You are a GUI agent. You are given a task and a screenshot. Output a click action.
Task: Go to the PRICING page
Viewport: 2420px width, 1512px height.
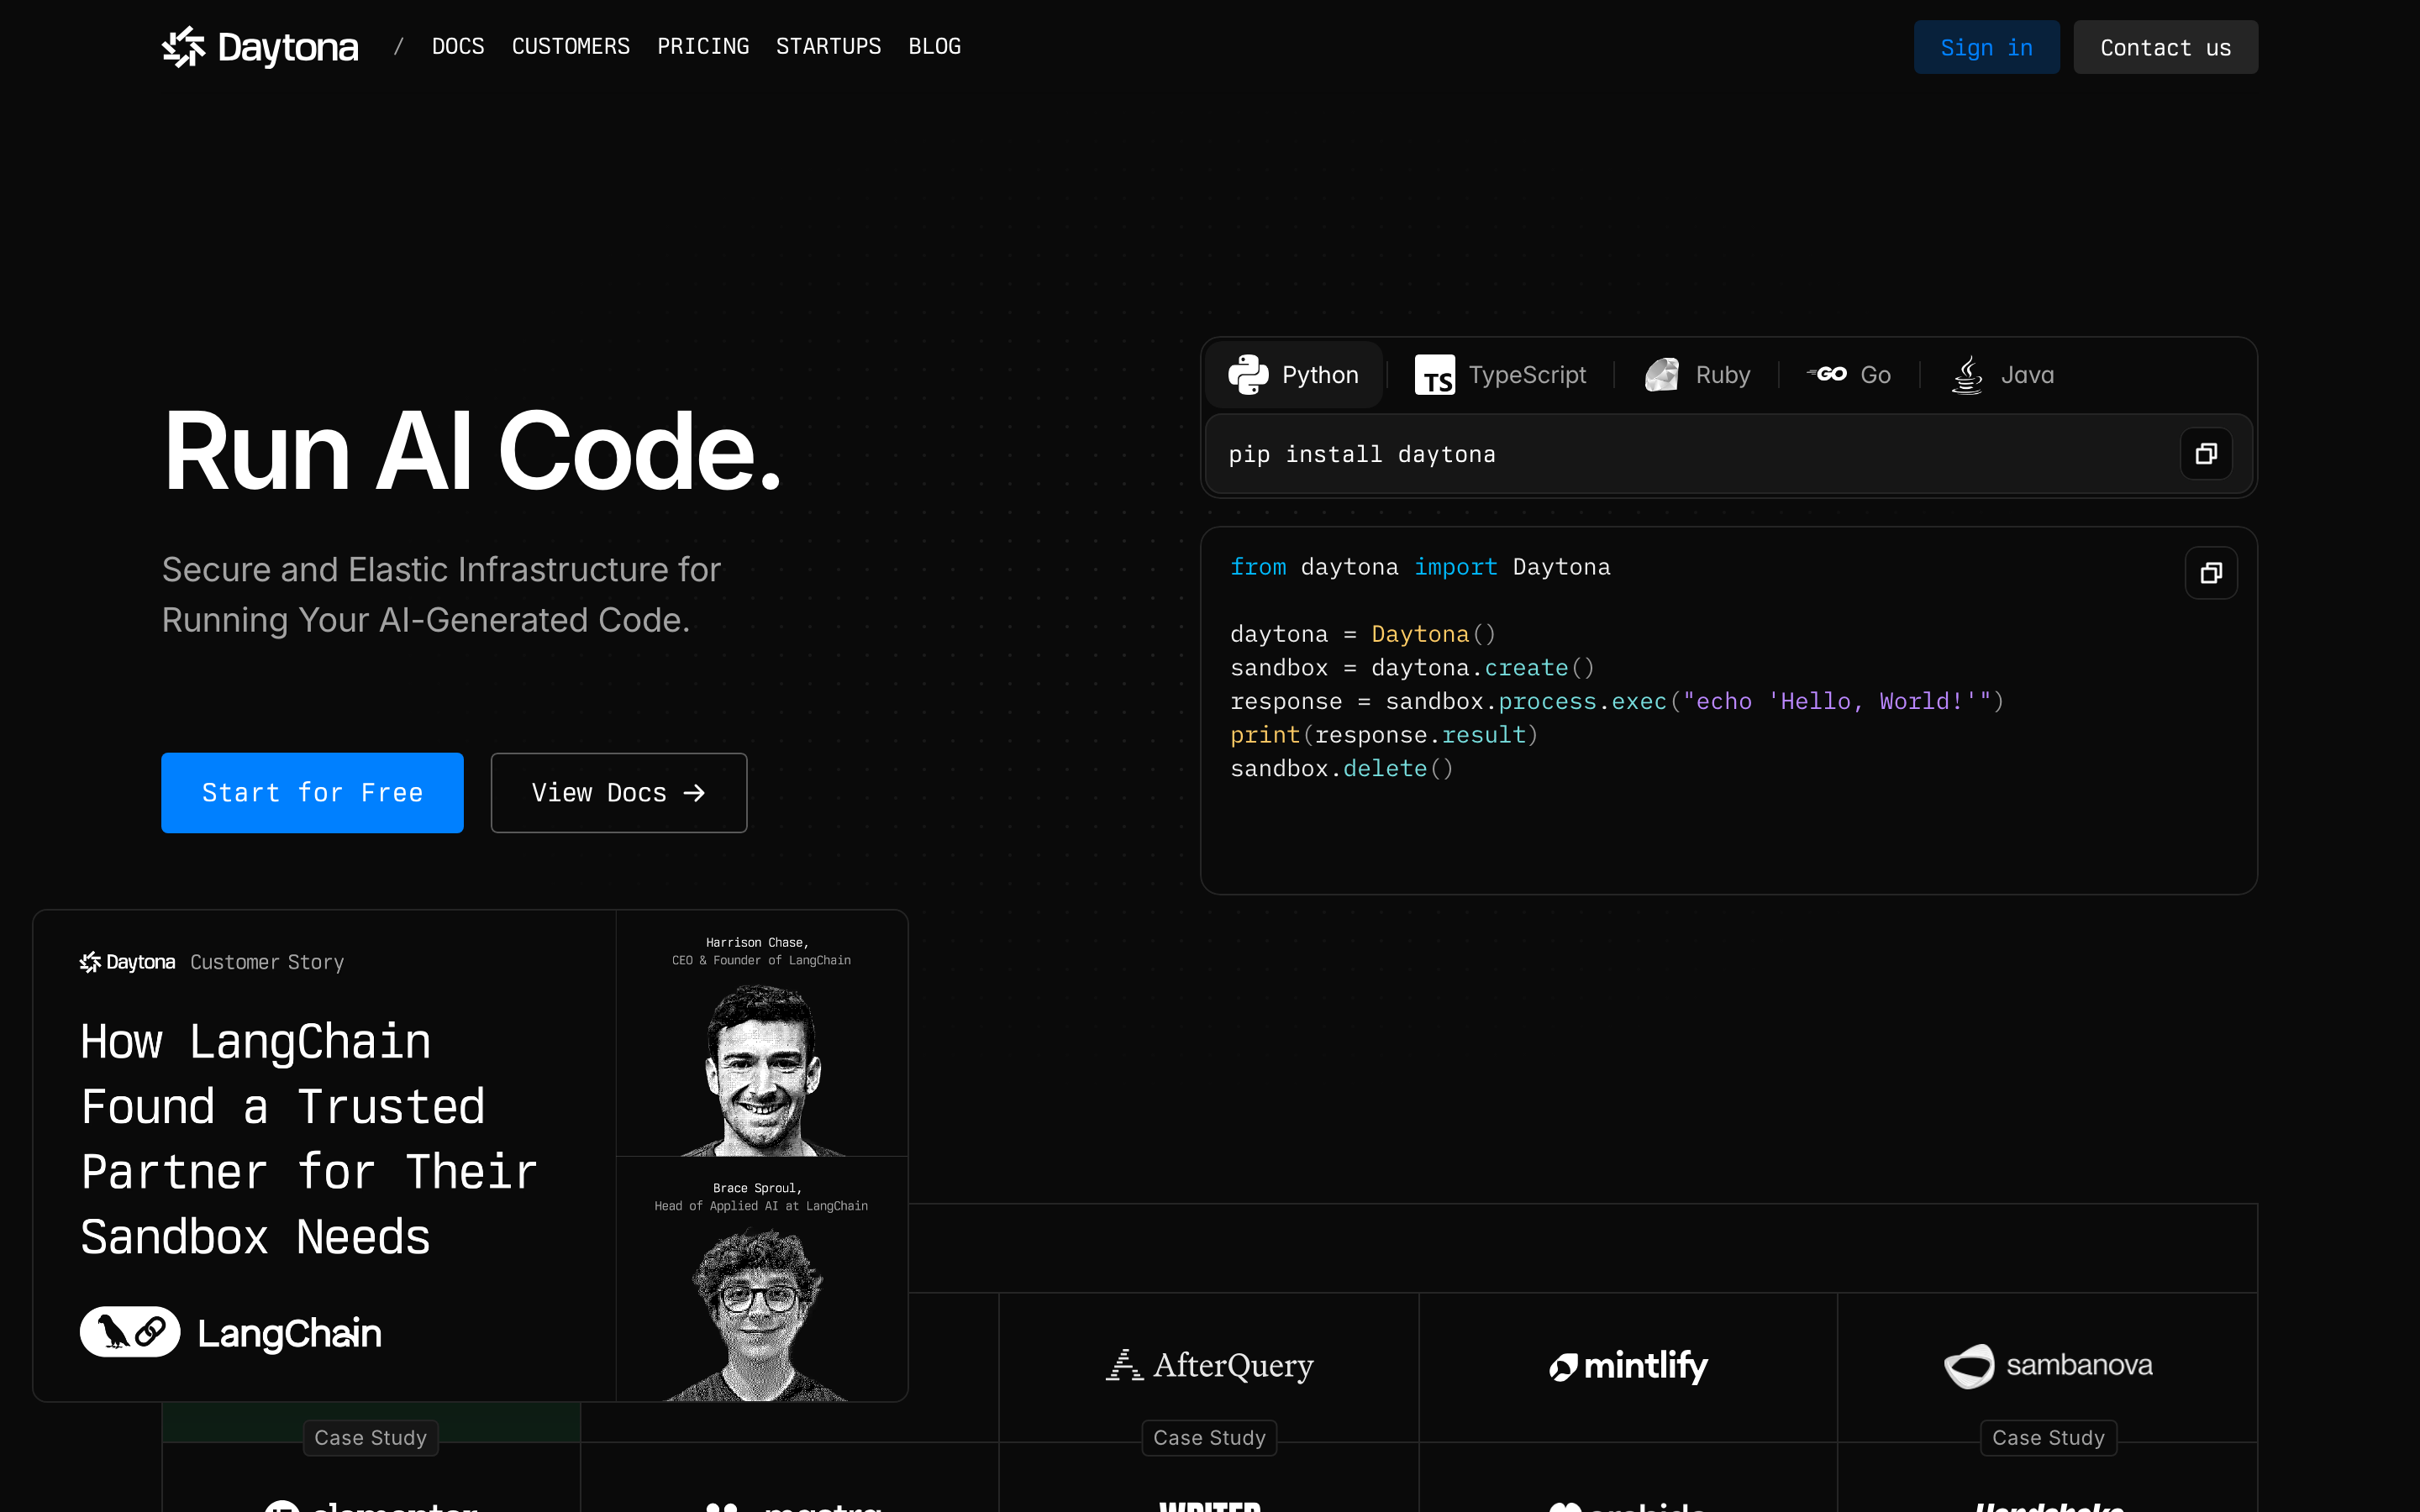(x=703, y=47)
